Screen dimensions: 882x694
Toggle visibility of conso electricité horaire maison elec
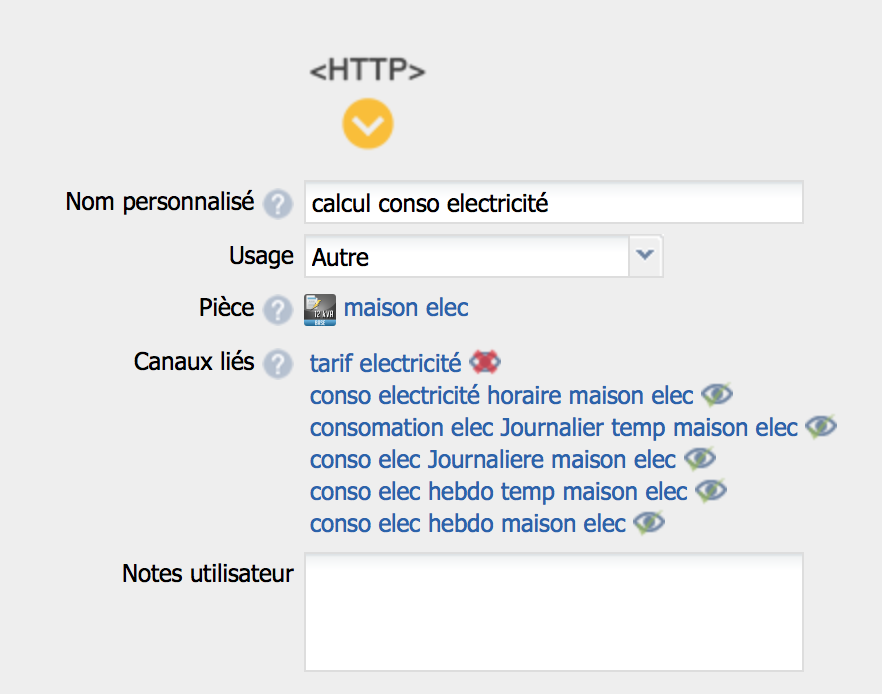717,394
